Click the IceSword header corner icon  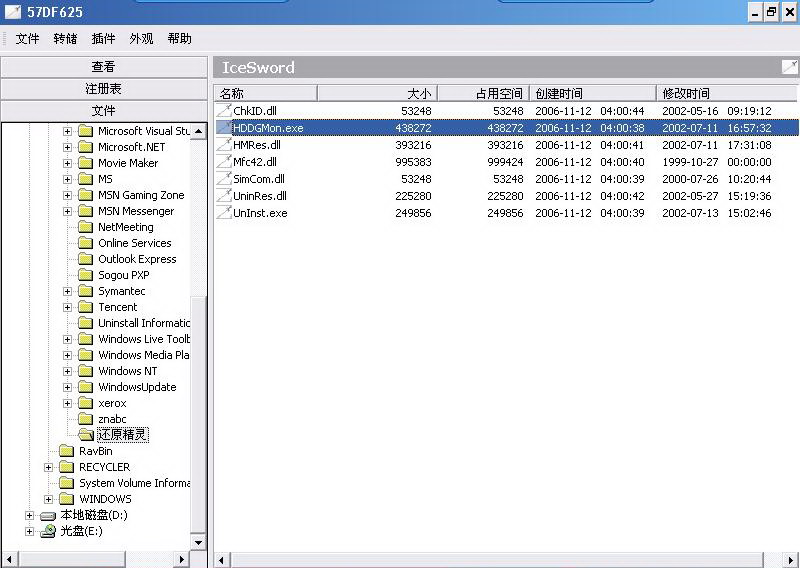[x=789, y=67]
